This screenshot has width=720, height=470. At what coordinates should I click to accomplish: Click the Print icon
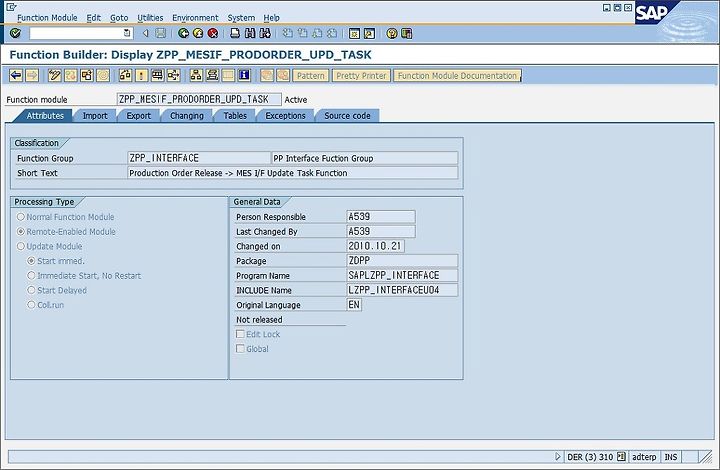click(235, 33)
